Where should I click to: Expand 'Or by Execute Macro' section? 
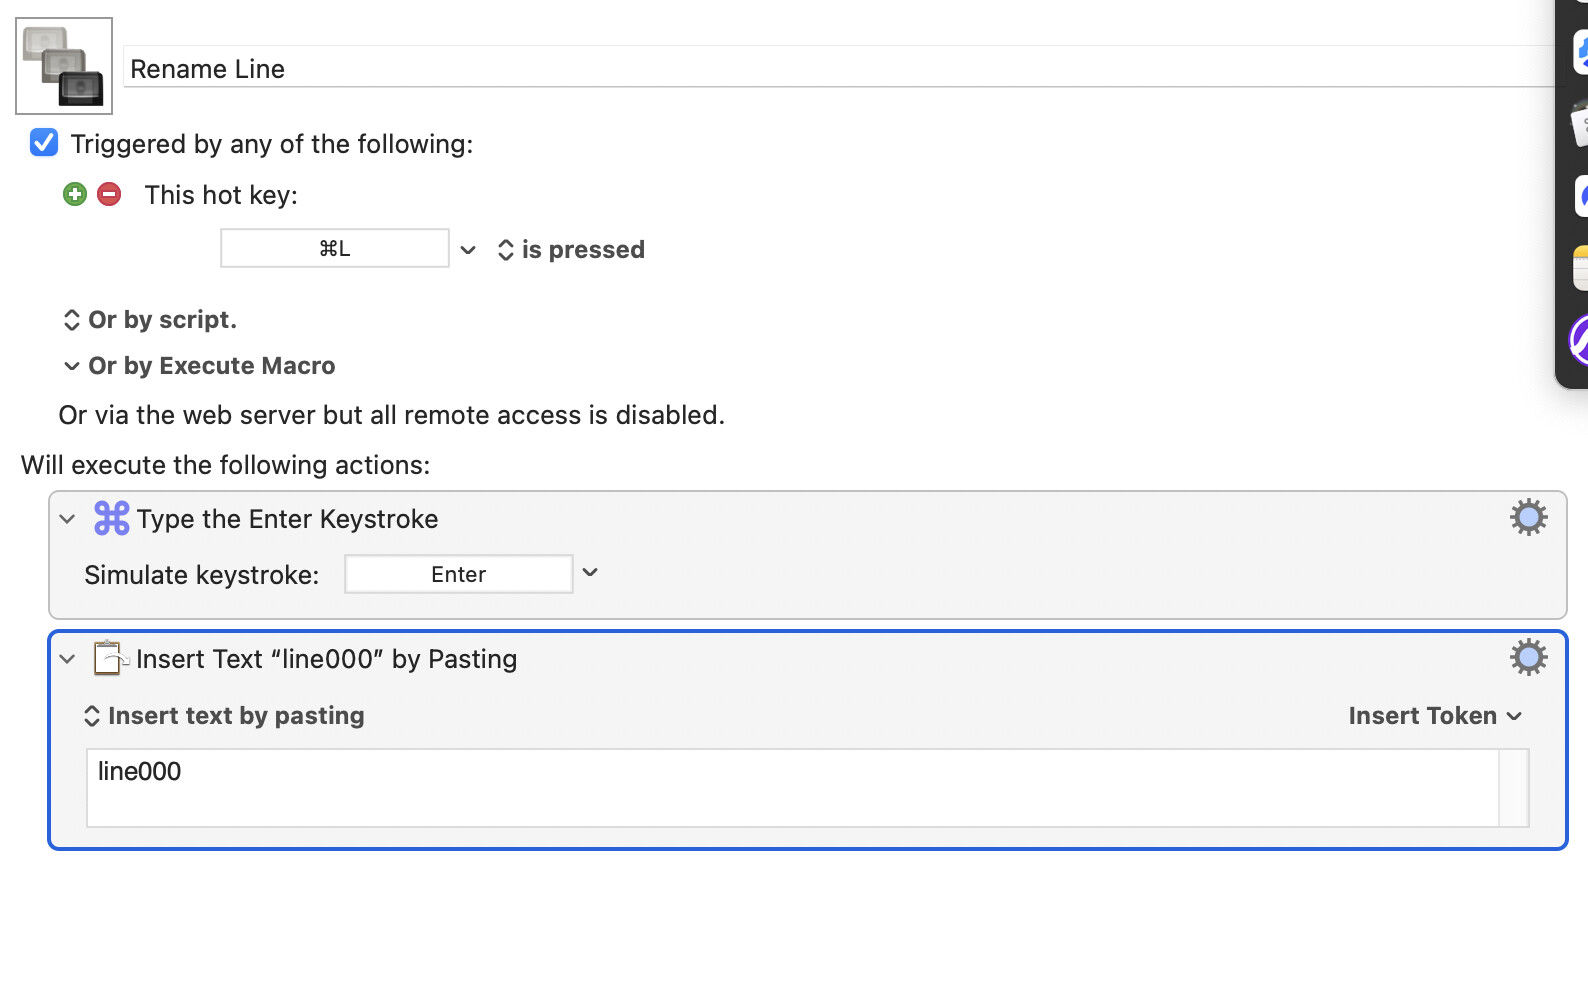199,366
